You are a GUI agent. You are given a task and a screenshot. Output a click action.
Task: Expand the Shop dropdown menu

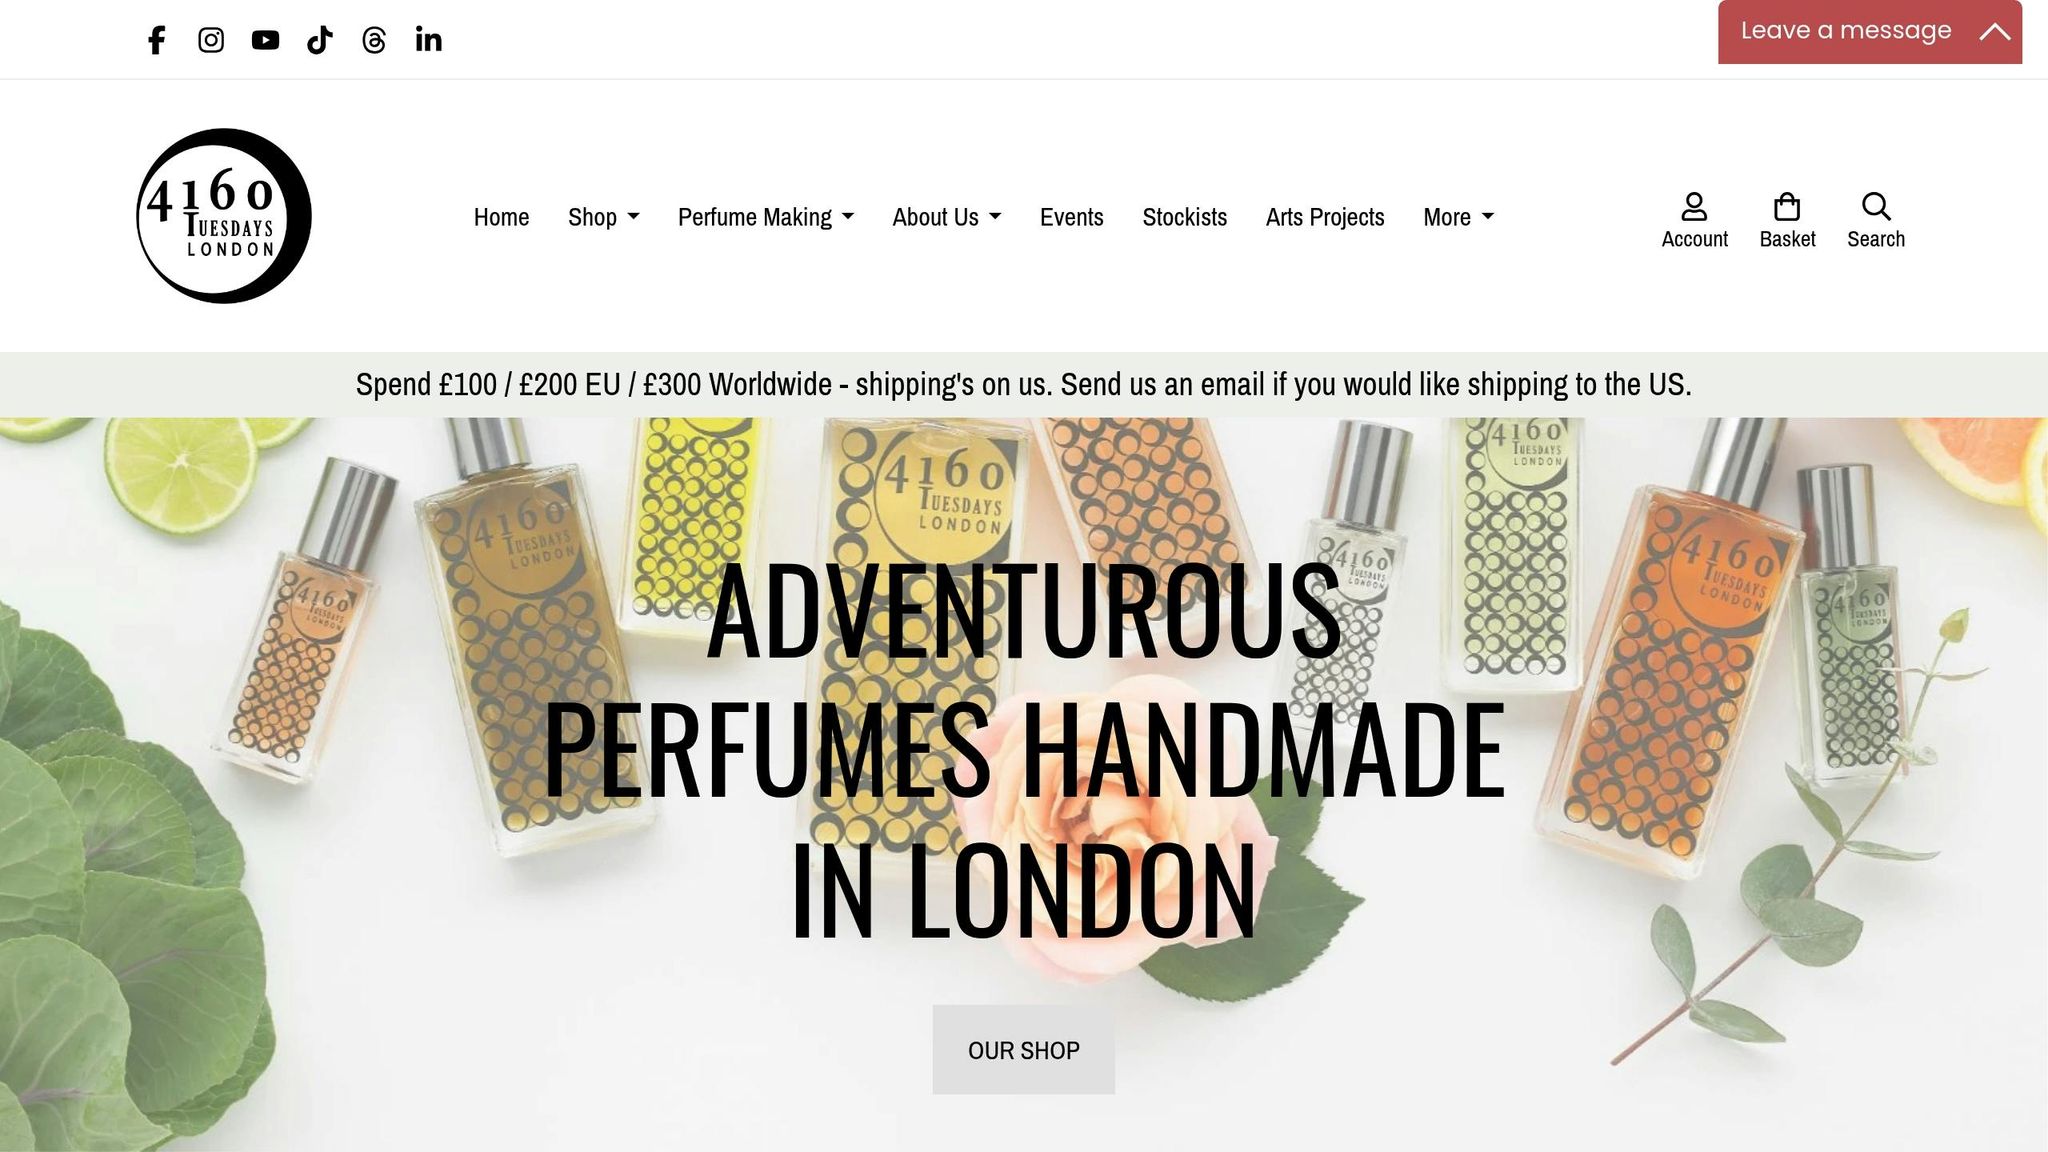click(603, 217)
